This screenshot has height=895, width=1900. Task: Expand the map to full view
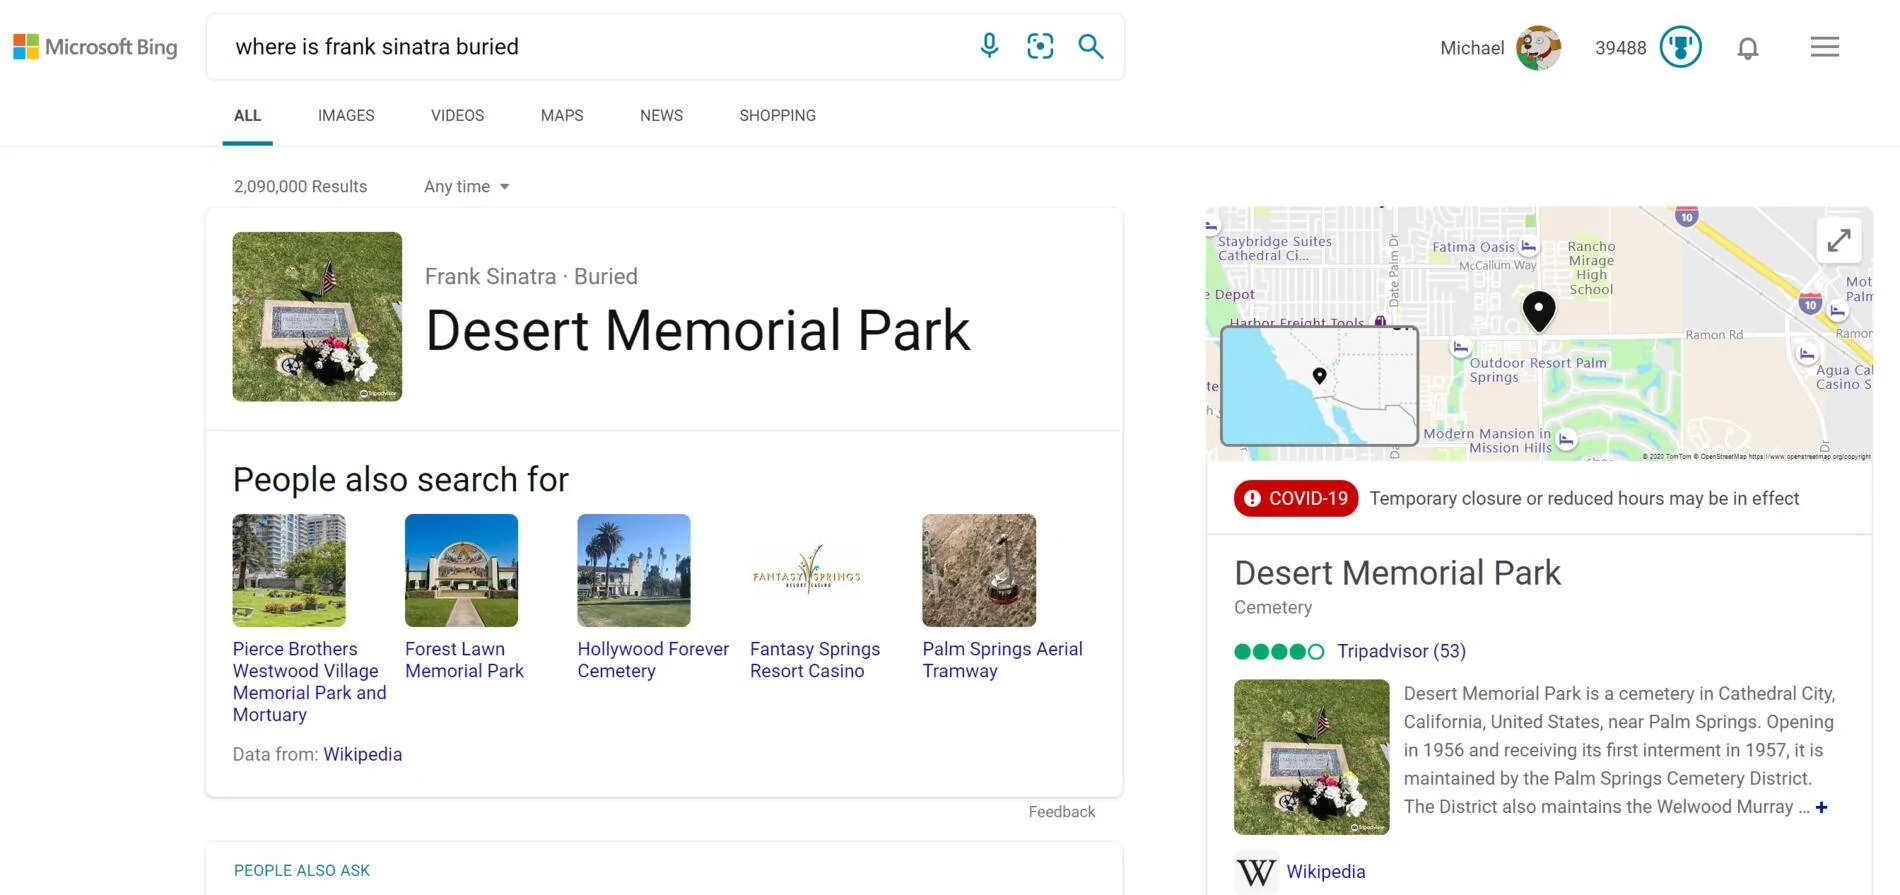point(1838,241)
